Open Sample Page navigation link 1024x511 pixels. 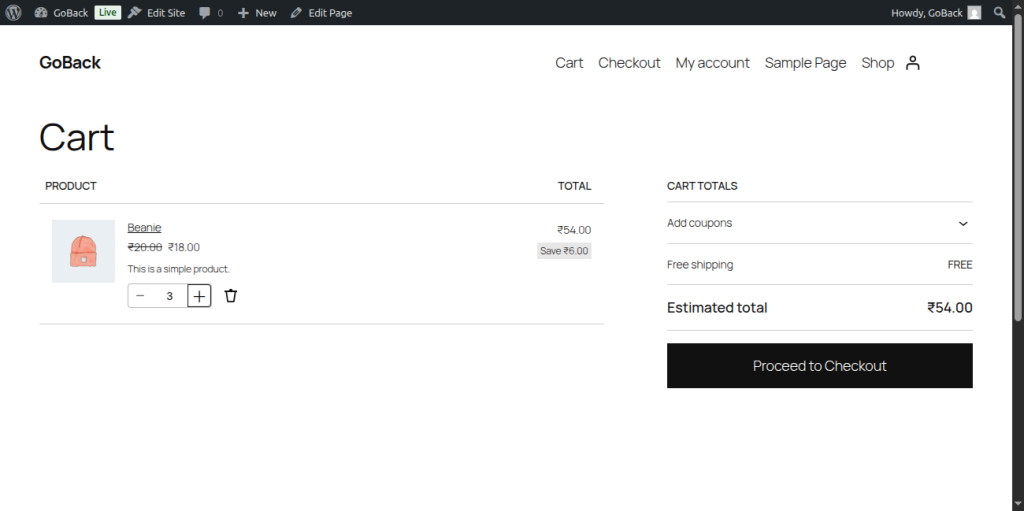[805, 63]
